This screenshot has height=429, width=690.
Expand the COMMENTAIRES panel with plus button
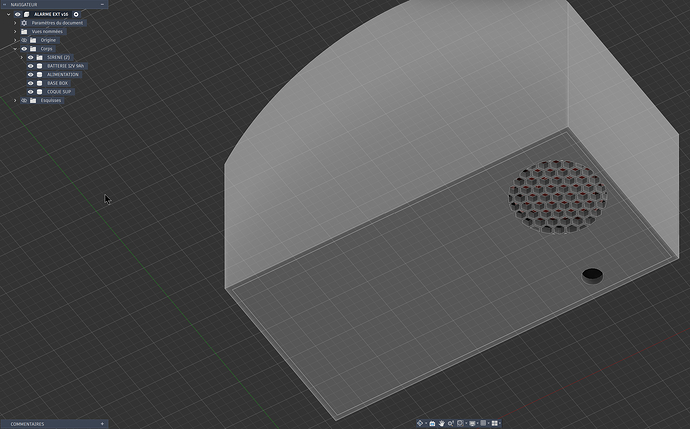point(102,424)
